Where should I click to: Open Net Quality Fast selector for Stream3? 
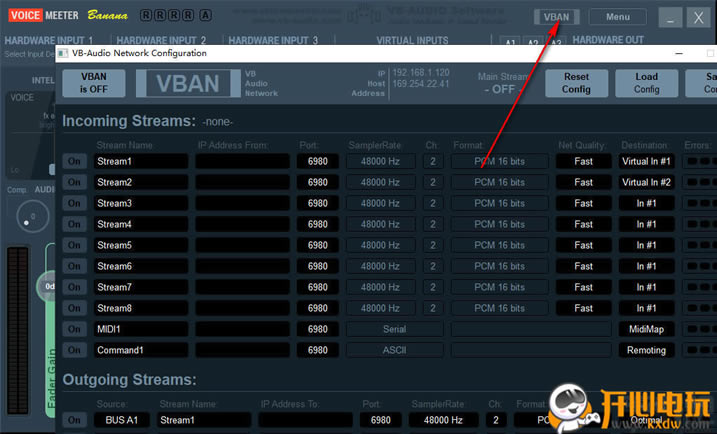(583, 203)
